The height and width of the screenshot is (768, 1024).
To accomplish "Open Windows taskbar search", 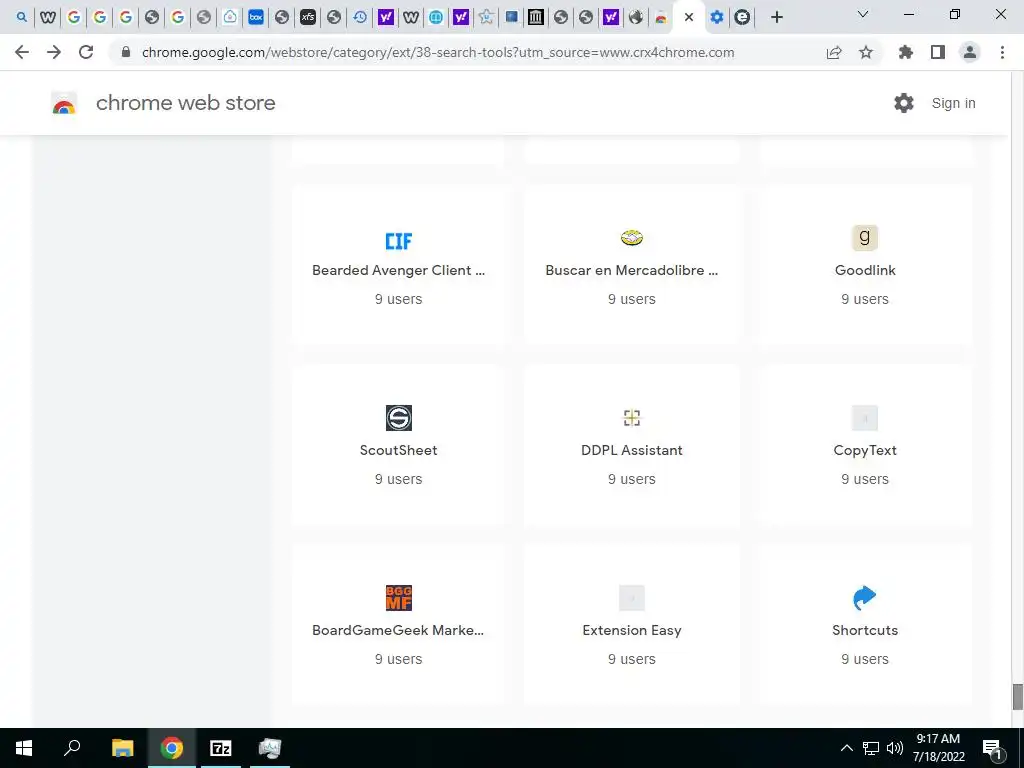I will (x=72, y=748).
